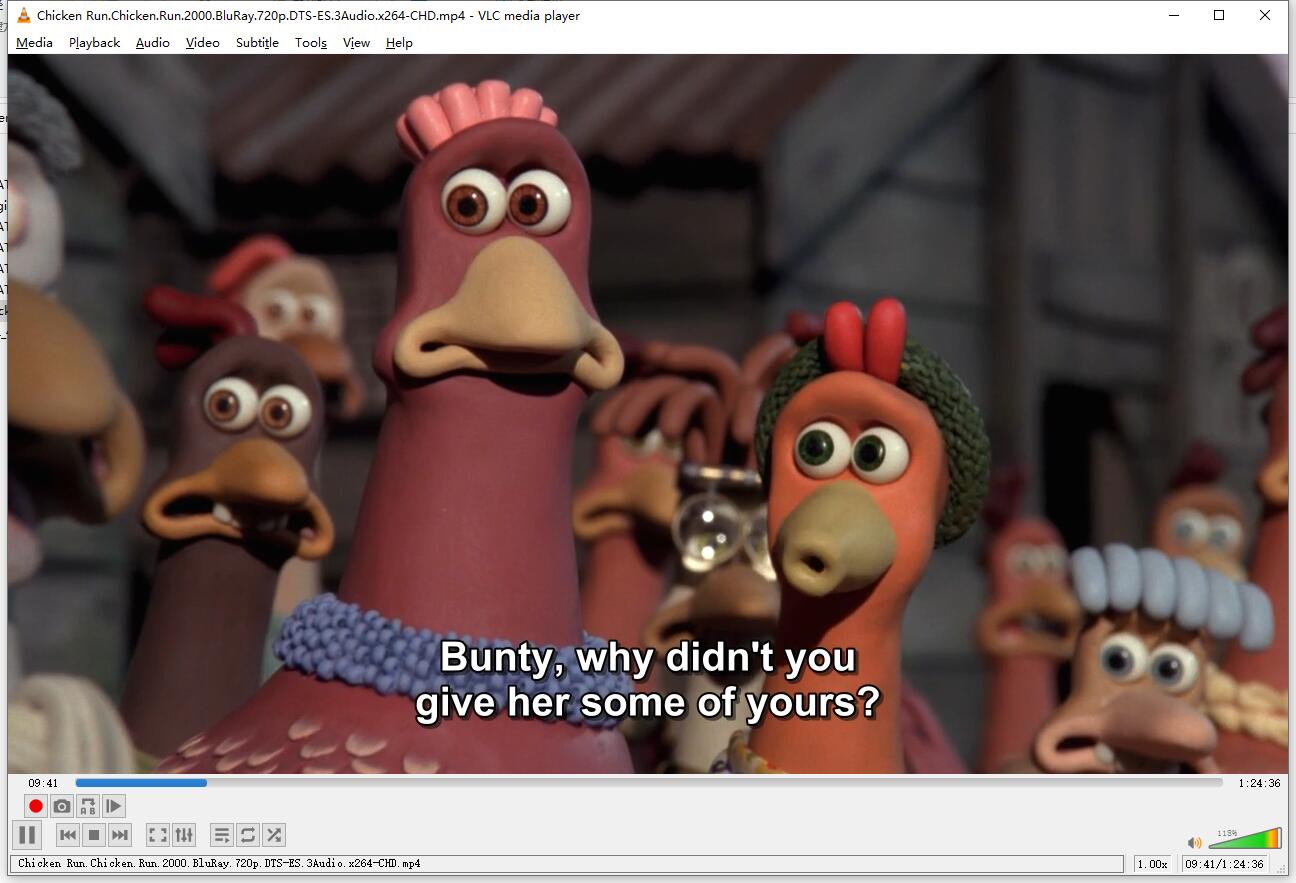The width and height of the screenshot is (1296, 883).
Task: Skip to next media in playlist
Action: [120, 835]
